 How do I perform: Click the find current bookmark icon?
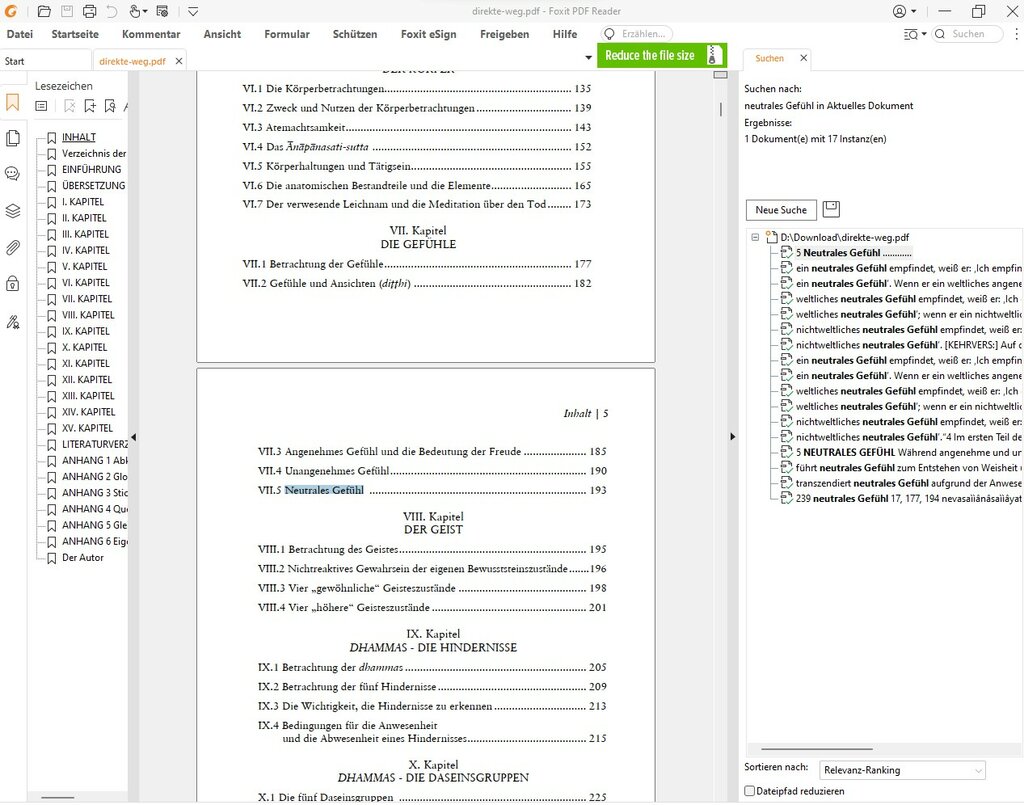(110, 106)
